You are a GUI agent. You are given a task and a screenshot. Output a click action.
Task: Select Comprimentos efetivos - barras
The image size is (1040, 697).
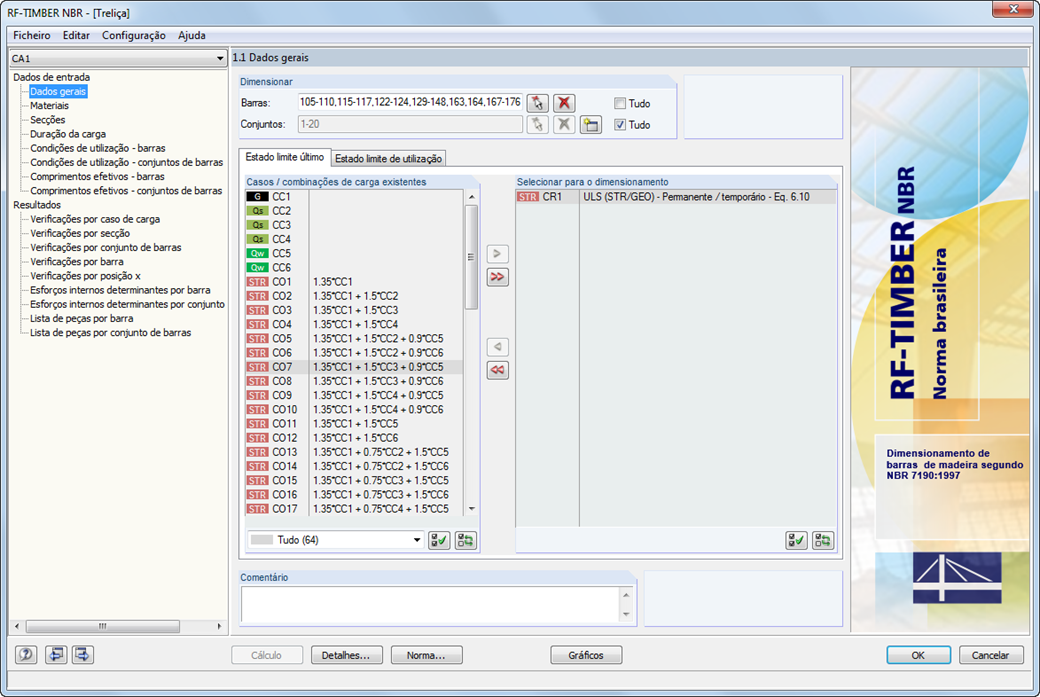pyautogui.click(x=97, y=176)
